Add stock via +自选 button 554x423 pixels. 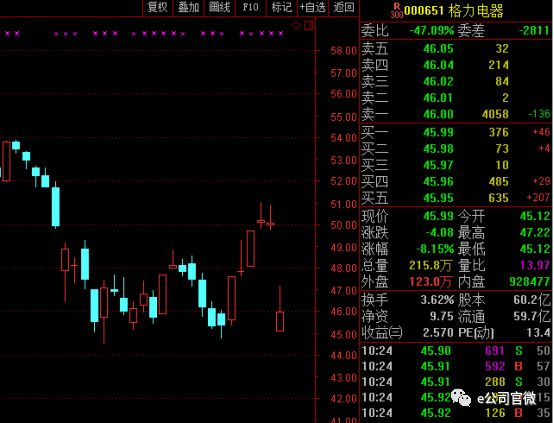pyautogui.click(x=313, y=7)
